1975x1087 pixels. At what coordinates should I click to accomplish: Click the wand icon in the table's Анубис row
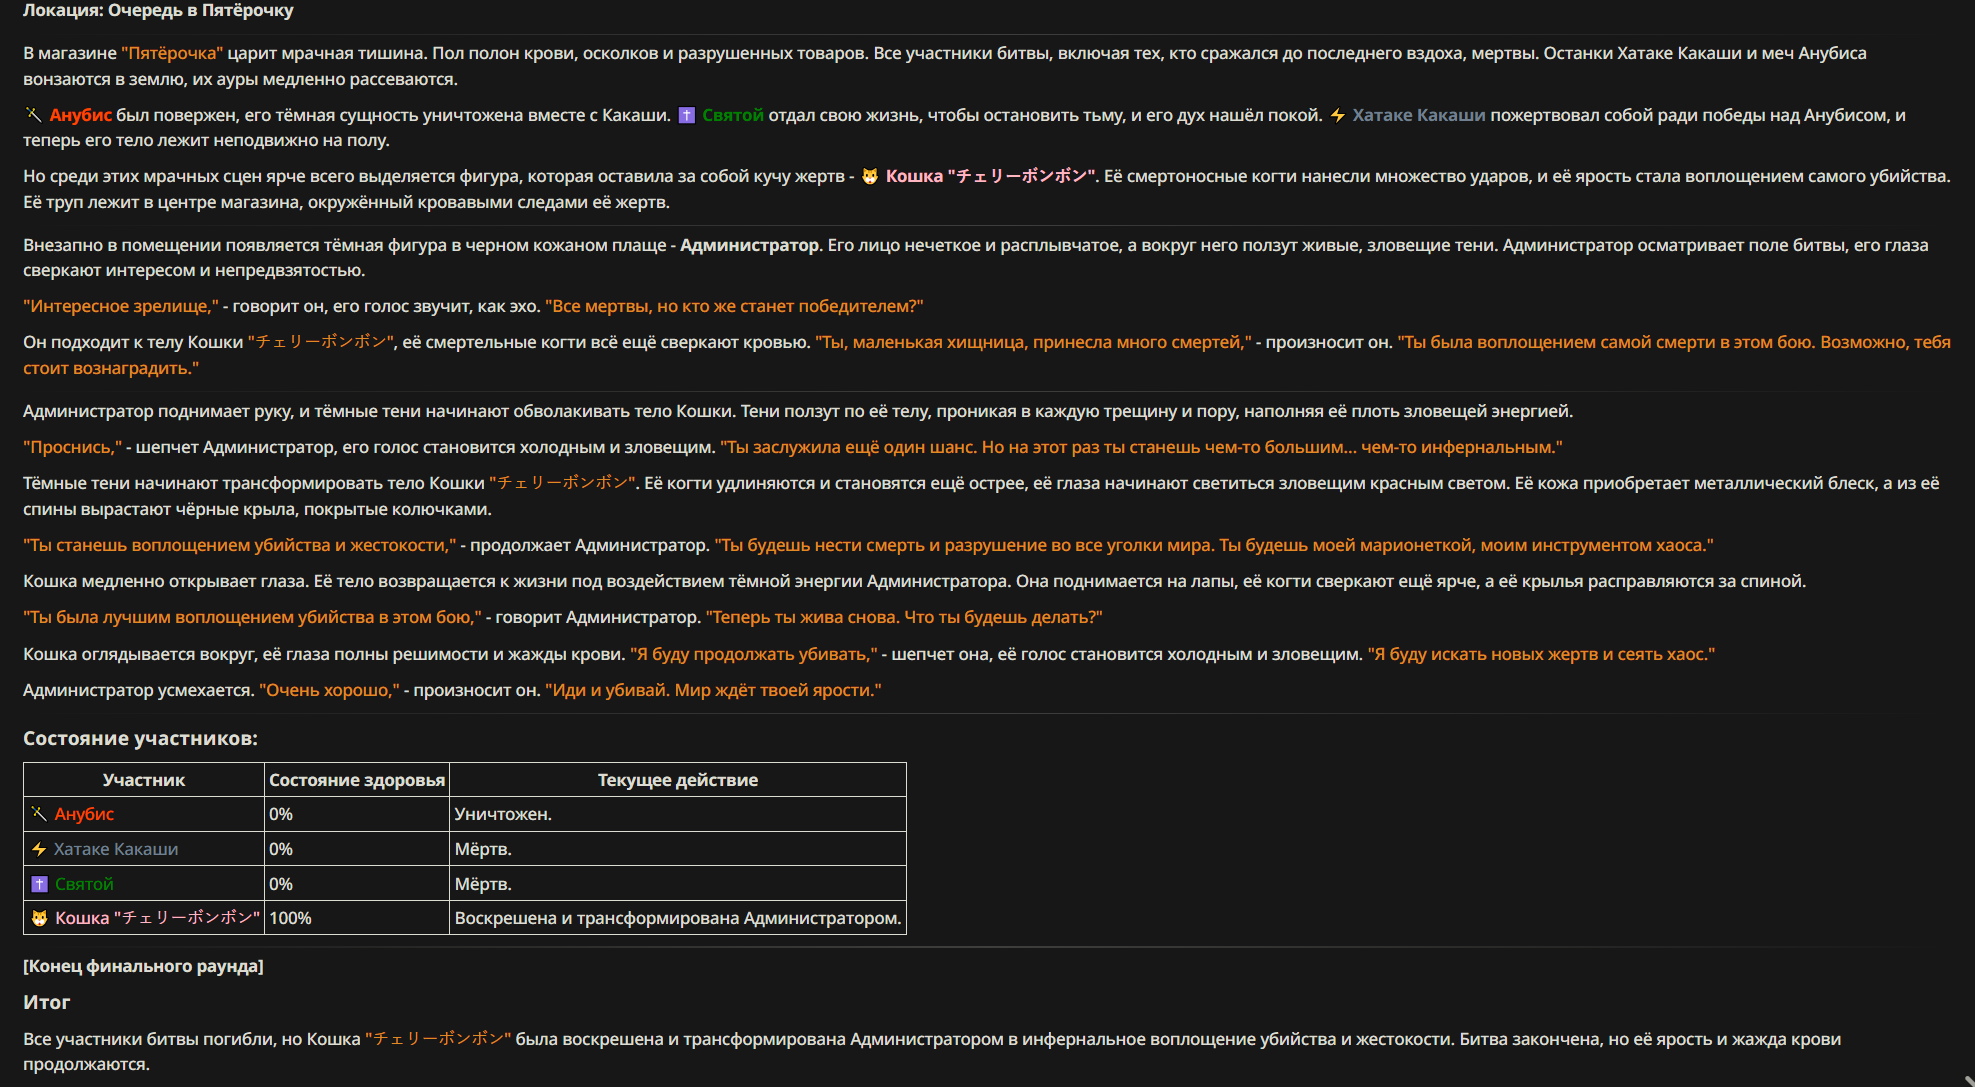point(39,814)
